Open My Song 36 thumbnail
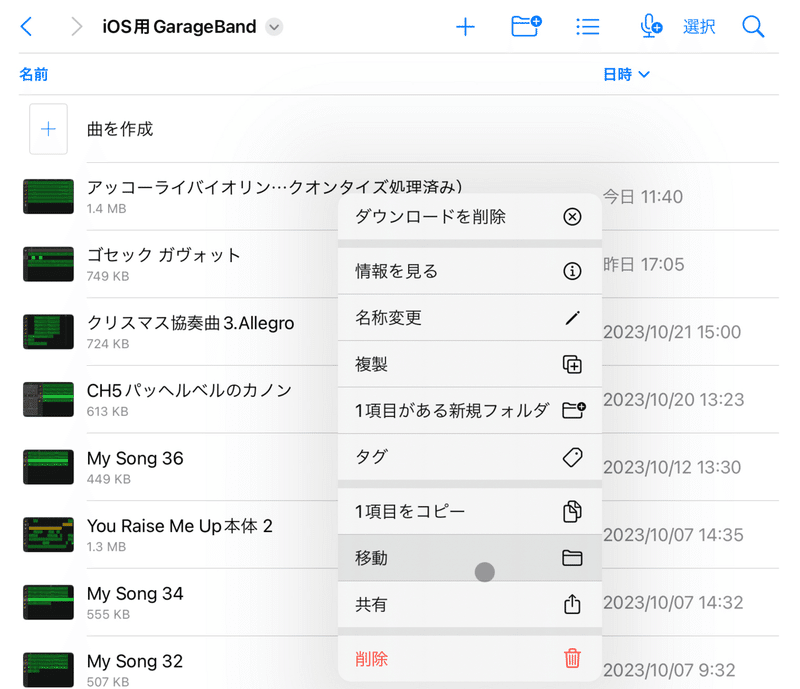800x689 pixels. click(x=48, y=467)
